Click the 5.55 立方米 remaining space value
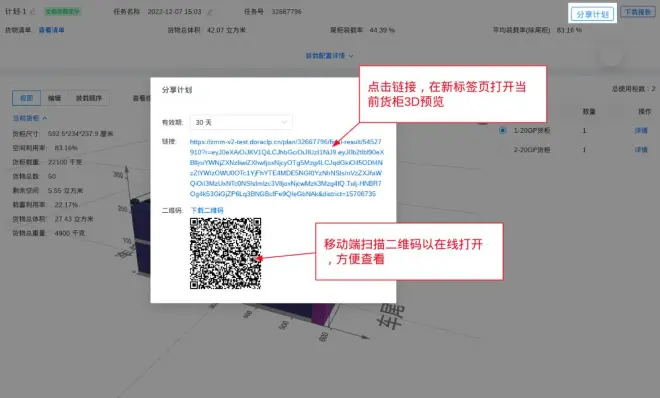Viewport: 660px width, 398px height. tap(65, 190)
